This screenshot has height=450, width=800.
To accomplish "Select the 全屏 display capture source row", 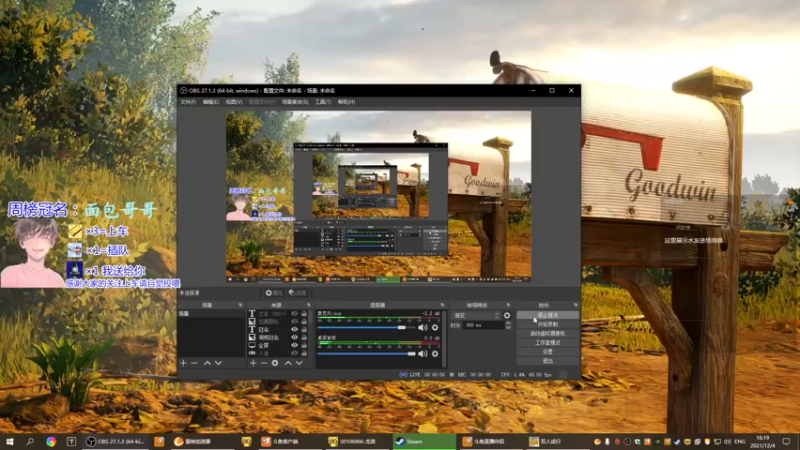I will pyautogui.click(x=279, y=345).
